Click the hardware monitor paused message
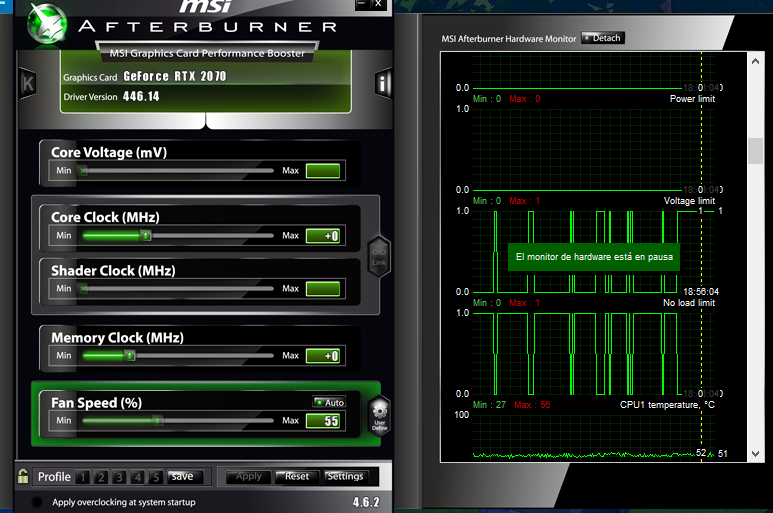 click(594, 257)
